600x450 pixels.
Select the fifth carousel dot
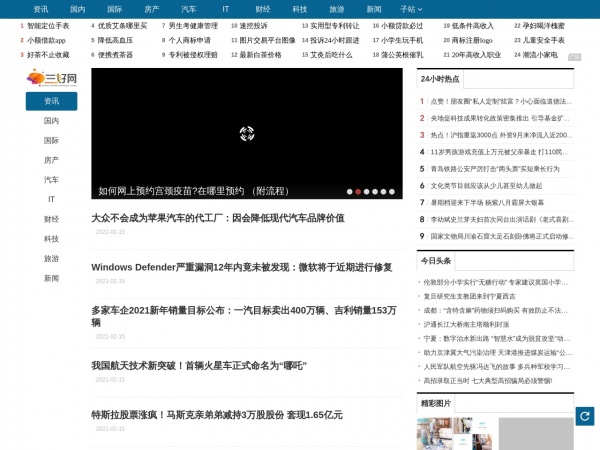pos(383,192)
